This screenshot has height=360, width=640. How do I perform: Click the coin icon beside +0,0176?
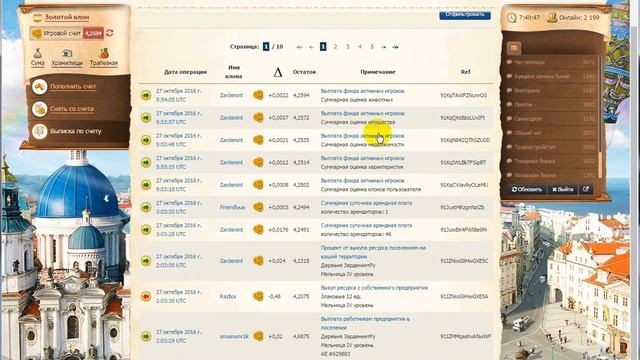pos(258,230)
